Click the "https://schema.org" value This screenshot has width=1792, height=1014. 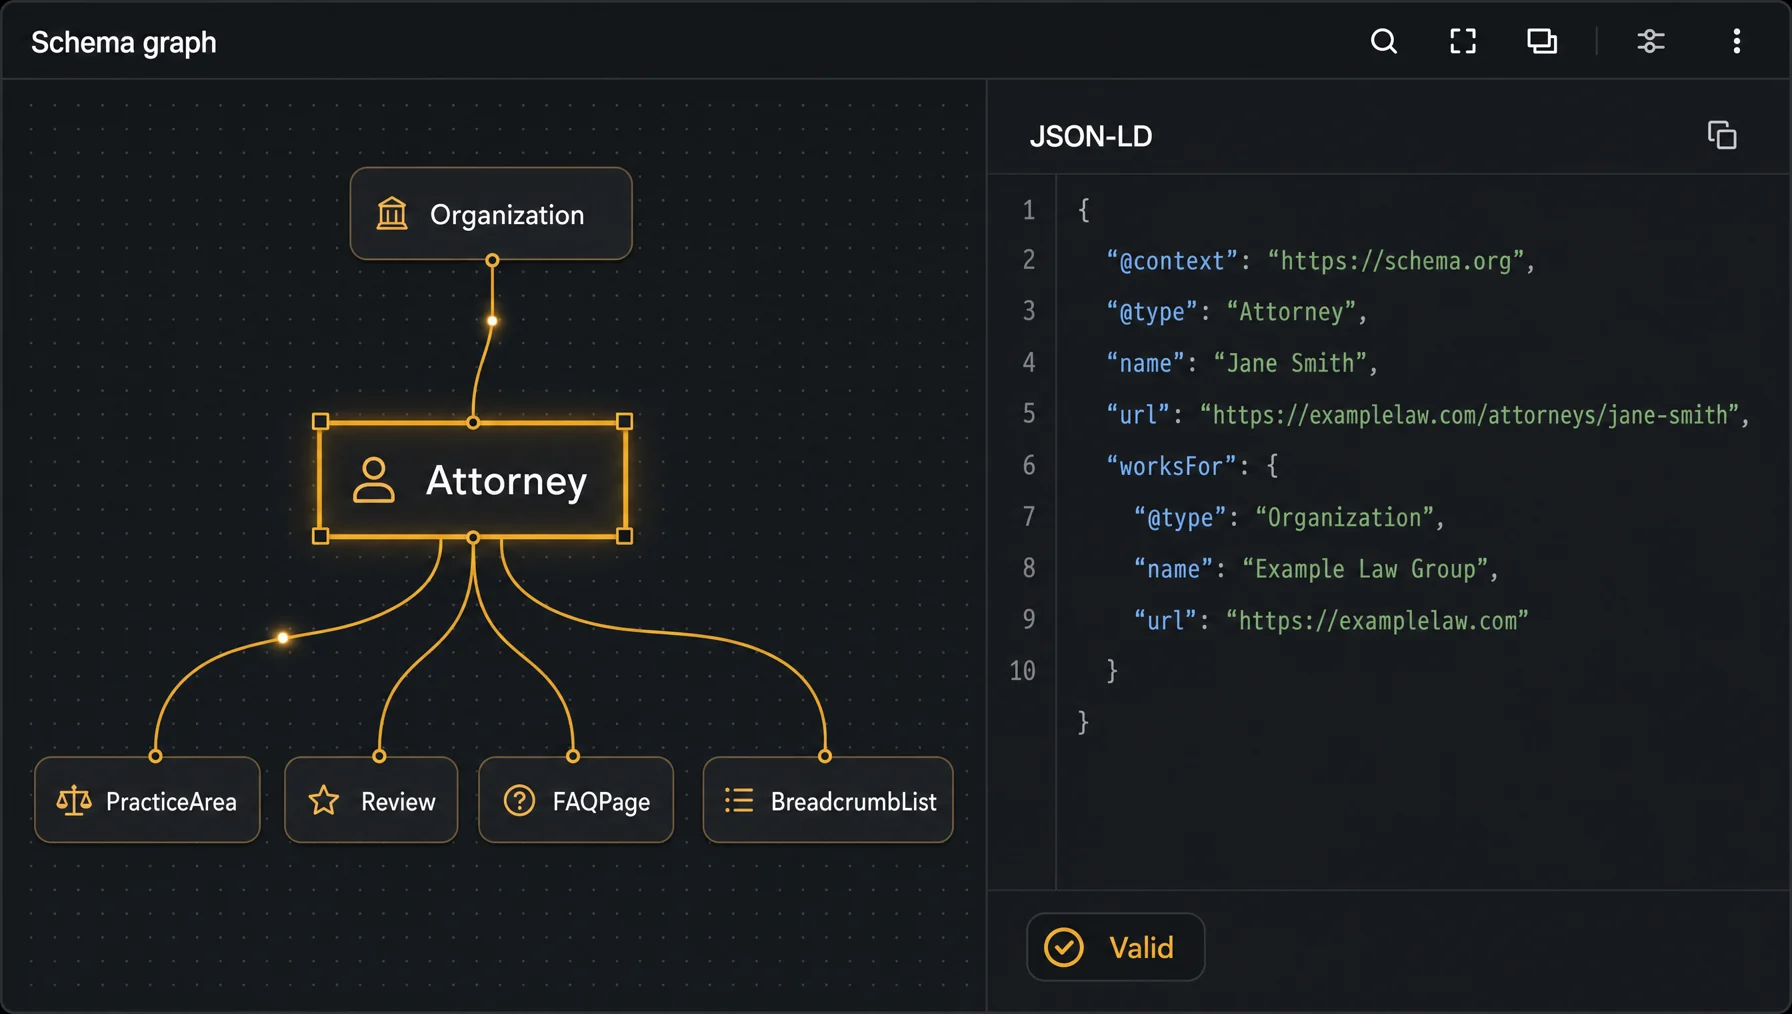coord(1396,261)
